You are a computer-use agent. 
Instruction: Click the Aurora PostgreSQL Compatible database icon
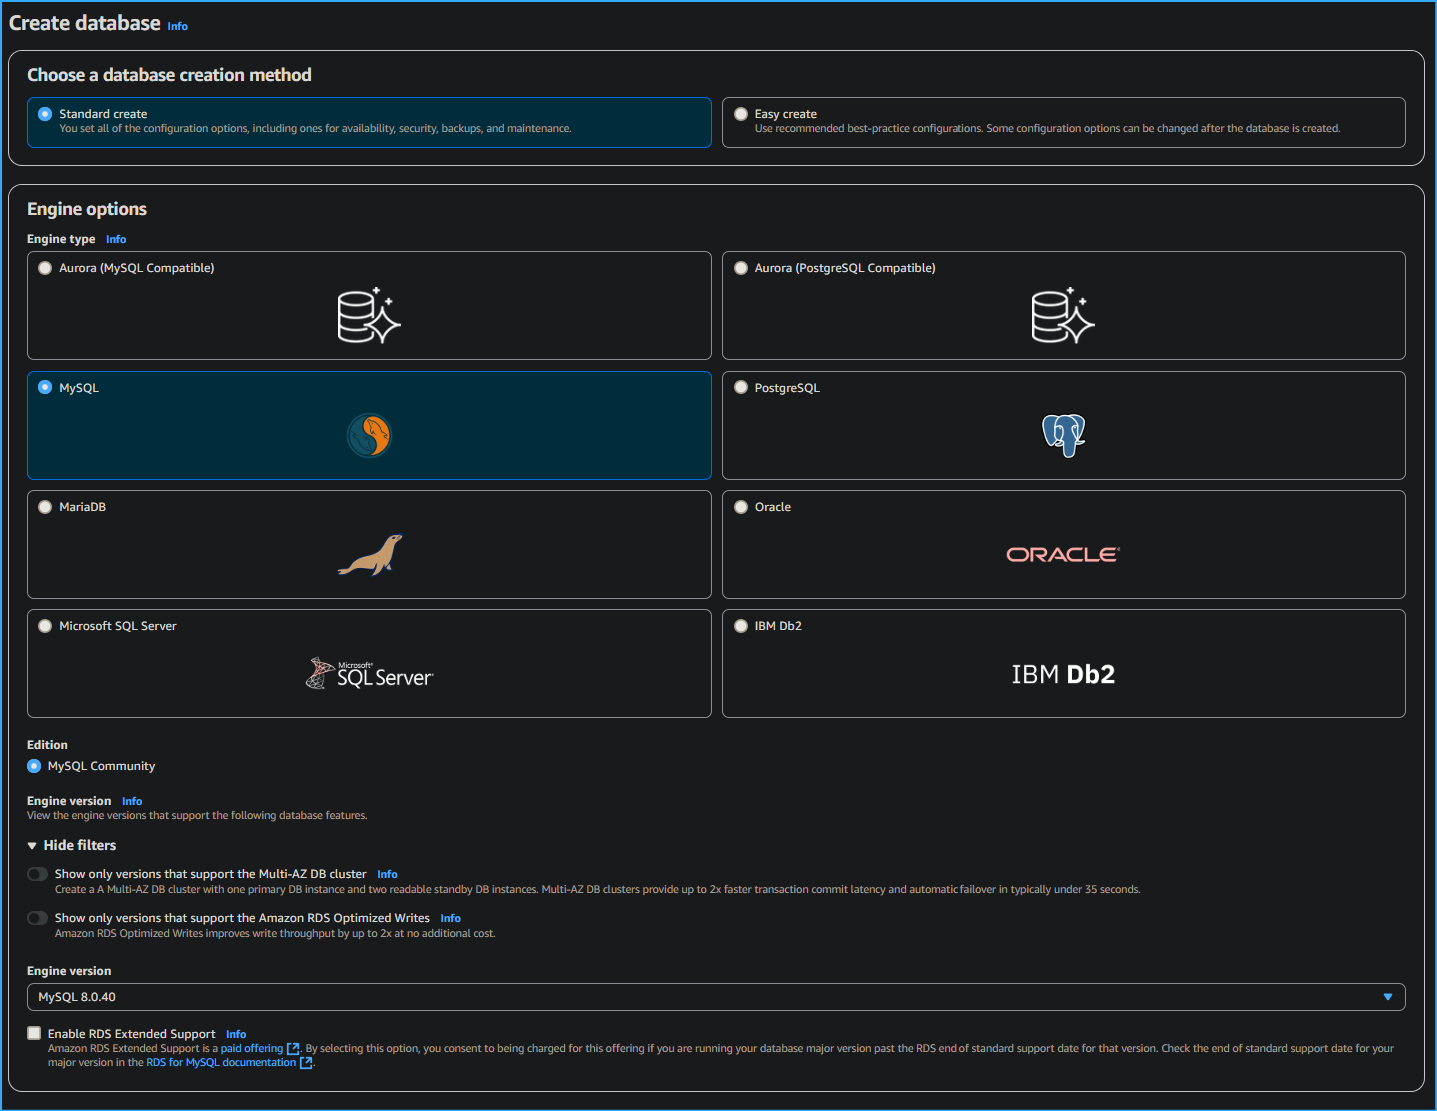tap(1063, 316)
